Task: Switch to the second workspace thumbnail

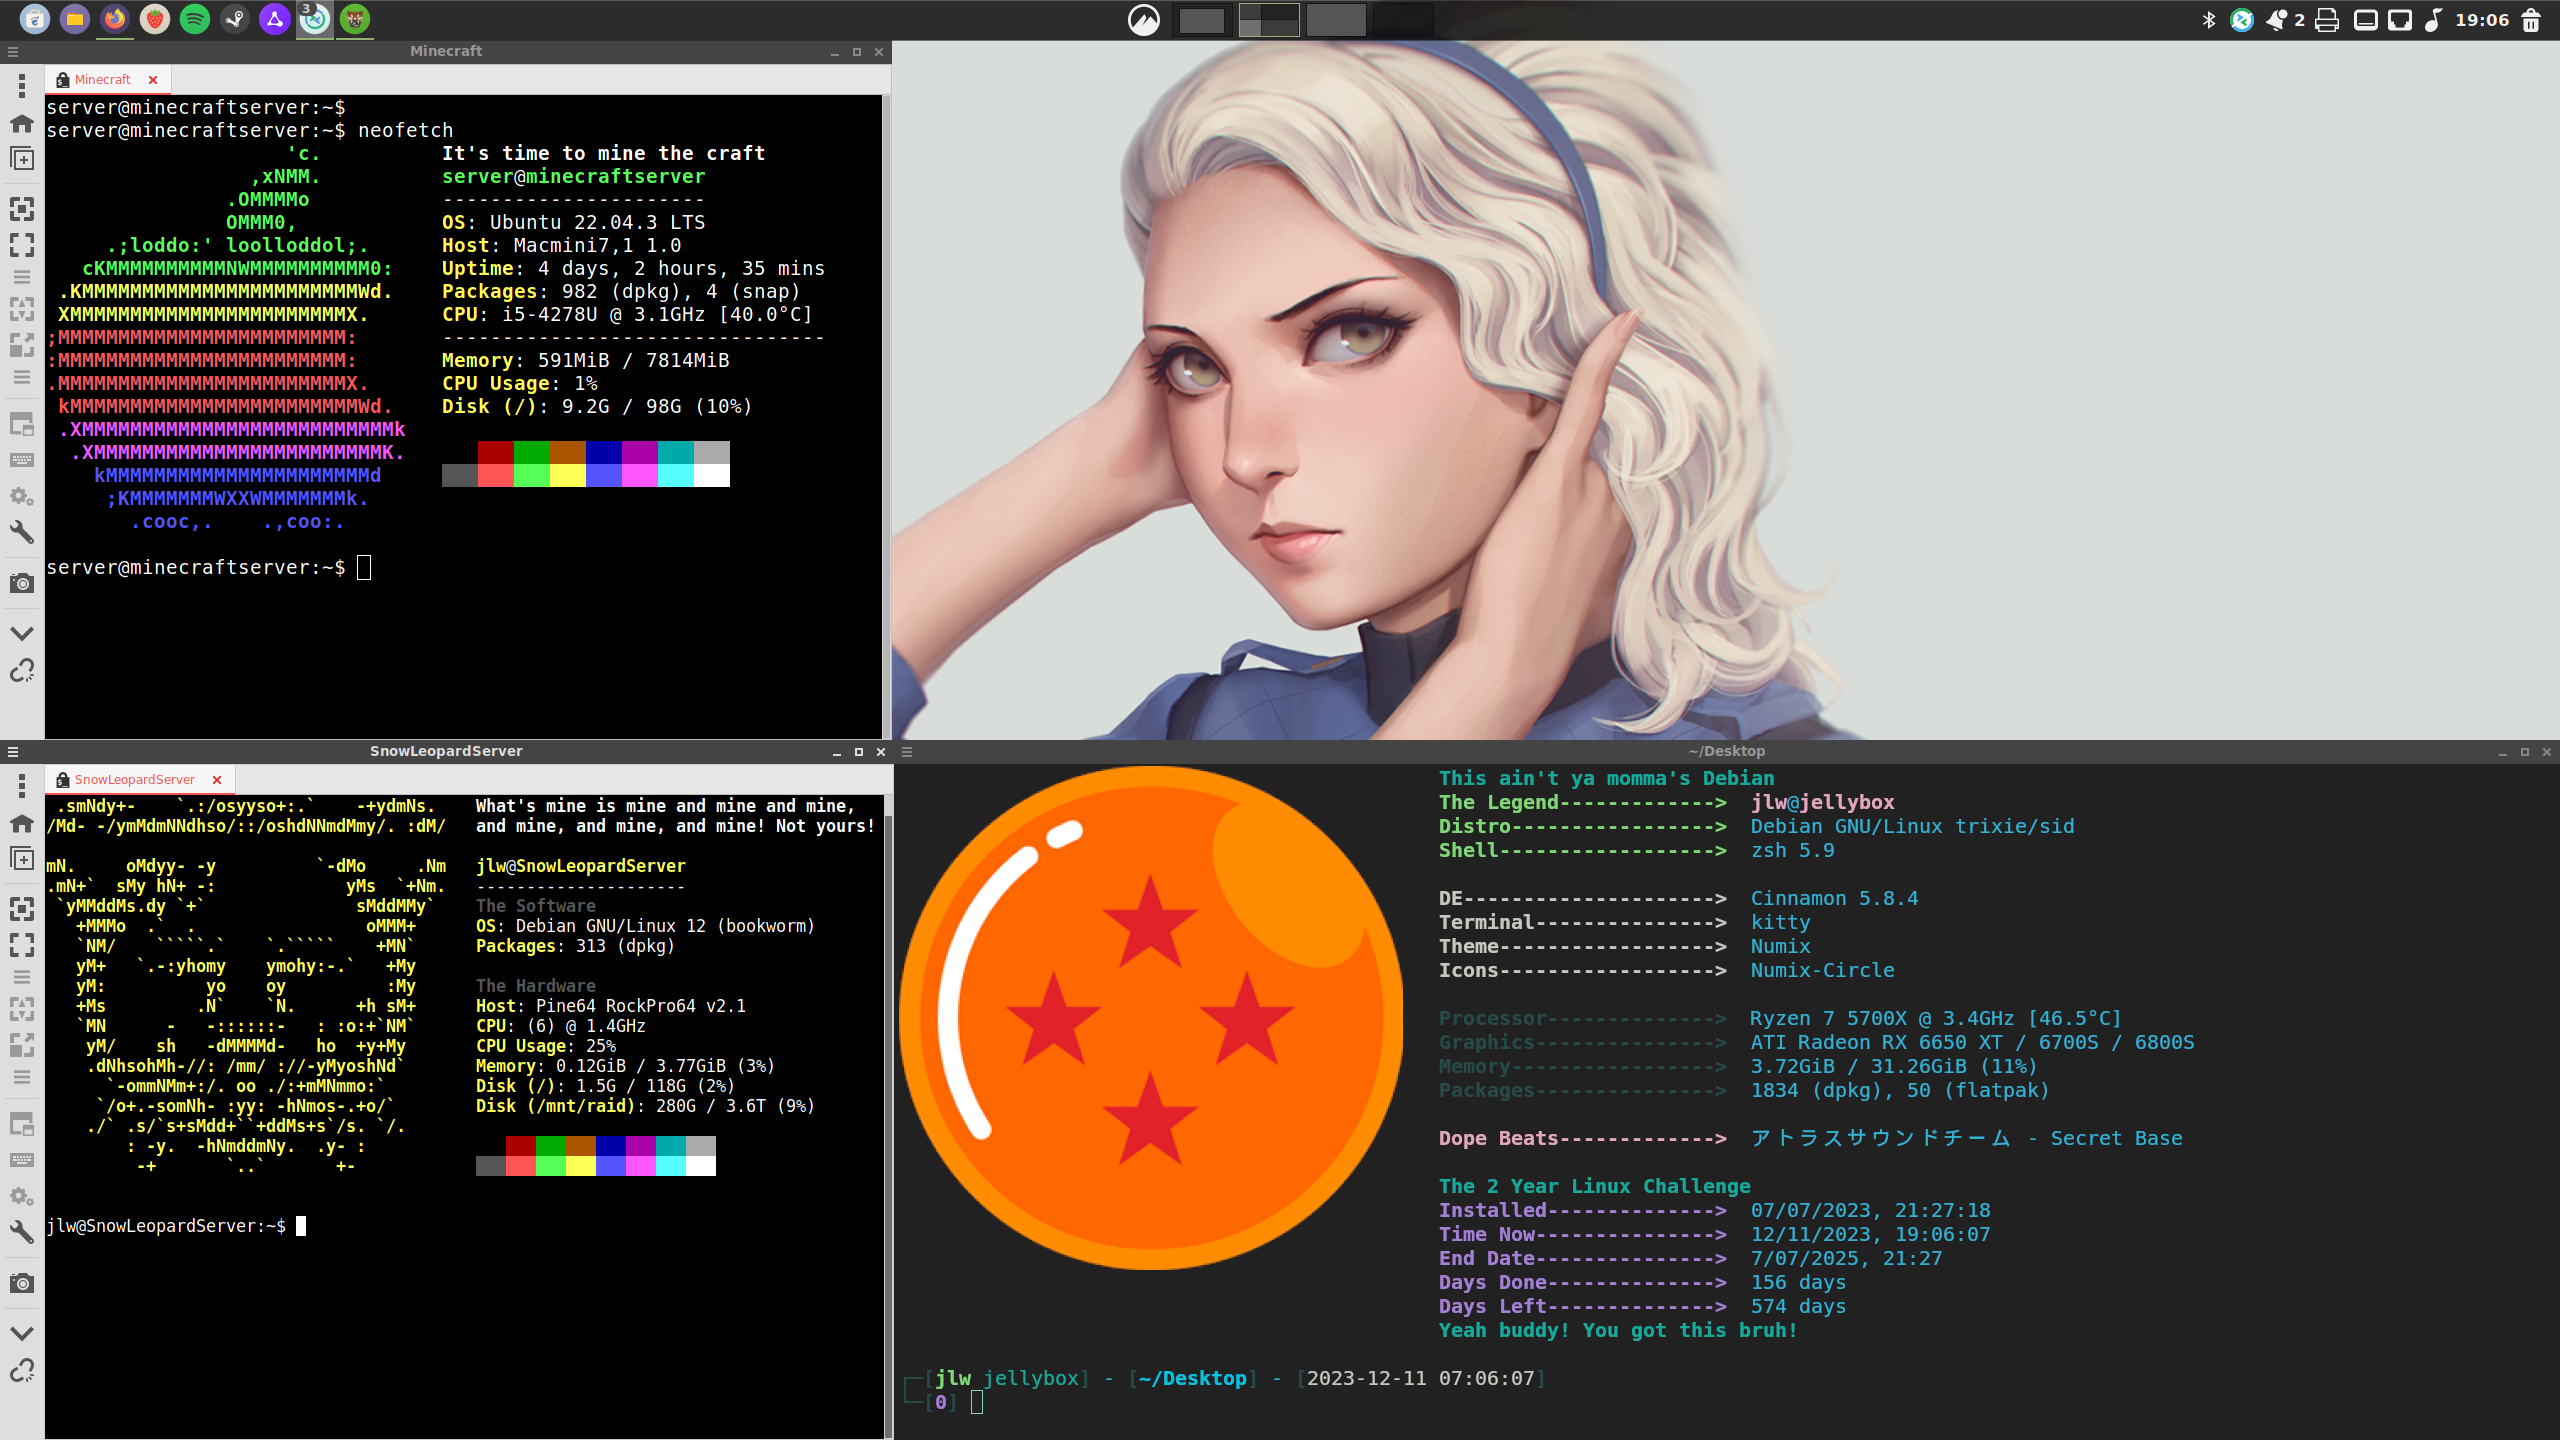Action: click(x=1269, y=20)
